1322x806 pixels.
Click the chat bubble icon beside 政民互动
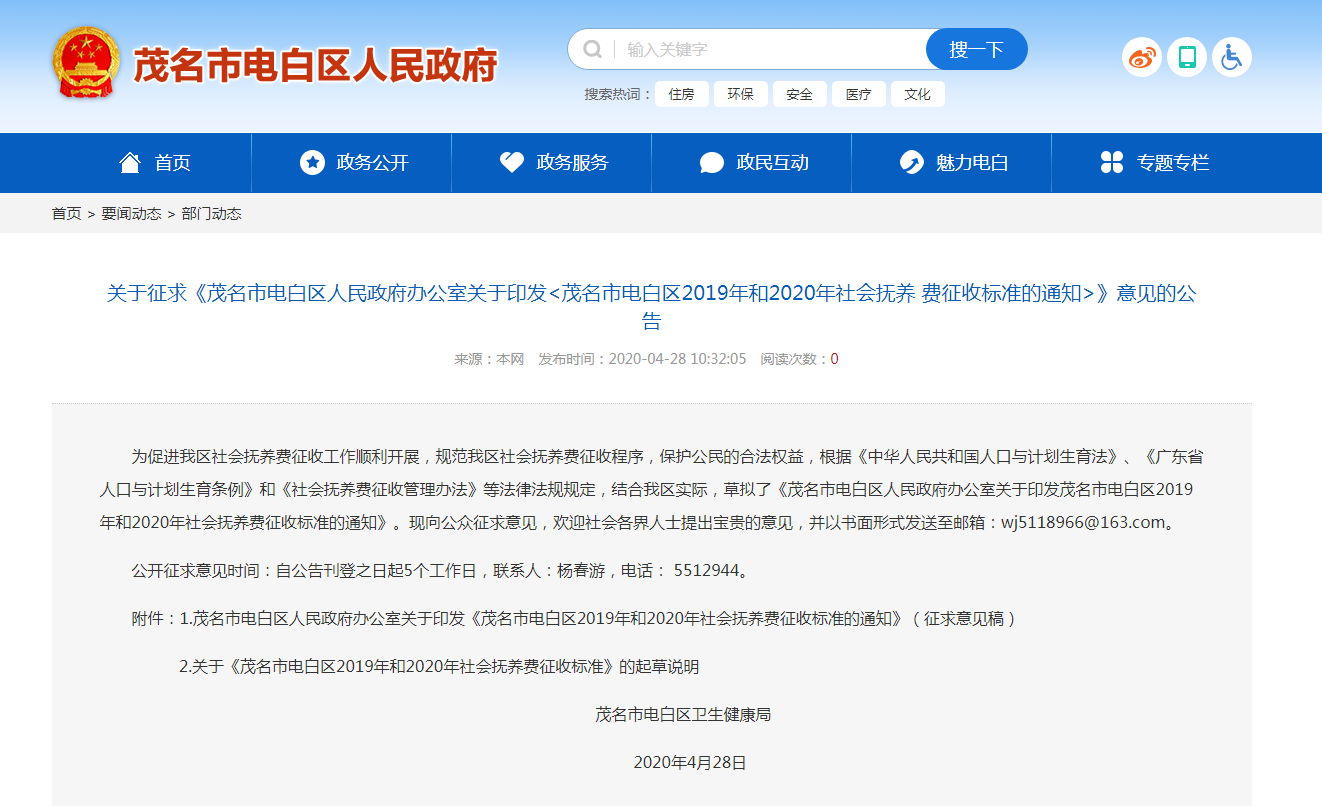[712, 162]
